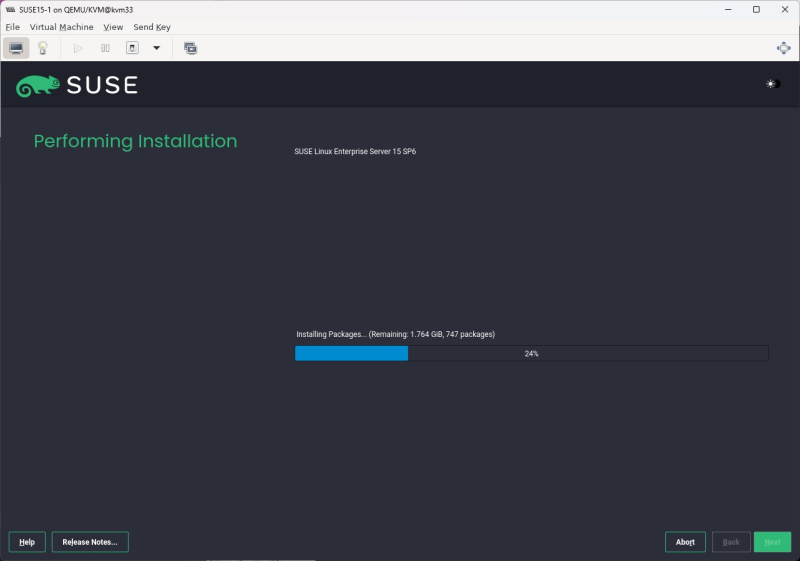Maximize the SUSE15-1 VM window
This screenshot has width=800, height=561.
(756, 10)
